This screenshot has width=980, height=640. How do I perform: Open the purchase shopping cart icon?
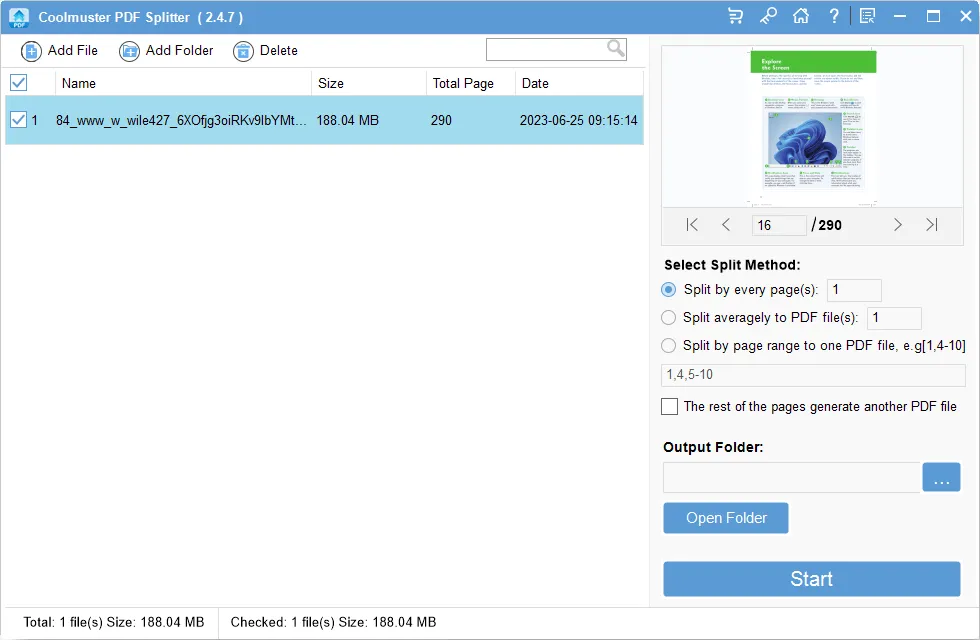point(735,16)
